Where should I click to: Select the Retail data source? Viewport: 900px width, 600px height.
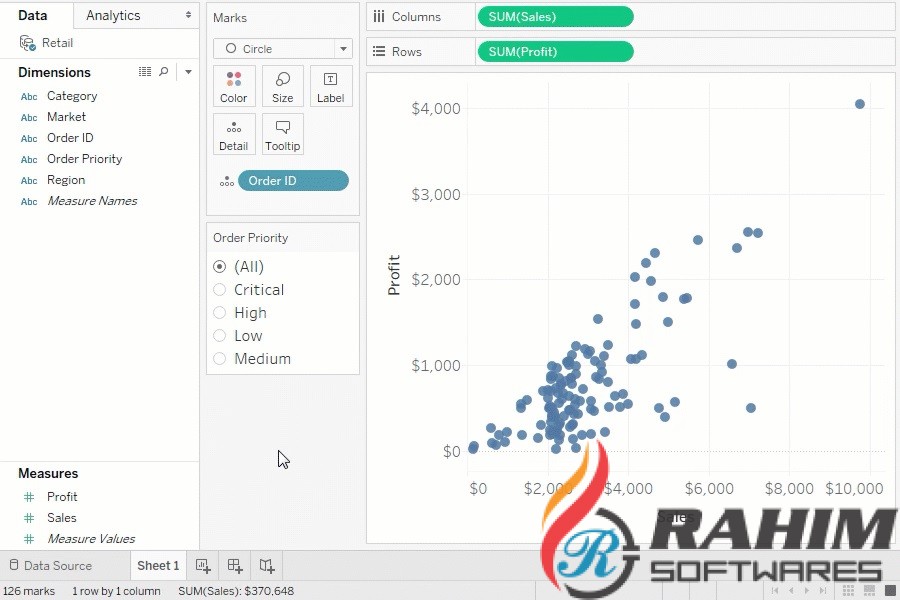pyautogui.click(x=57, y=43)
